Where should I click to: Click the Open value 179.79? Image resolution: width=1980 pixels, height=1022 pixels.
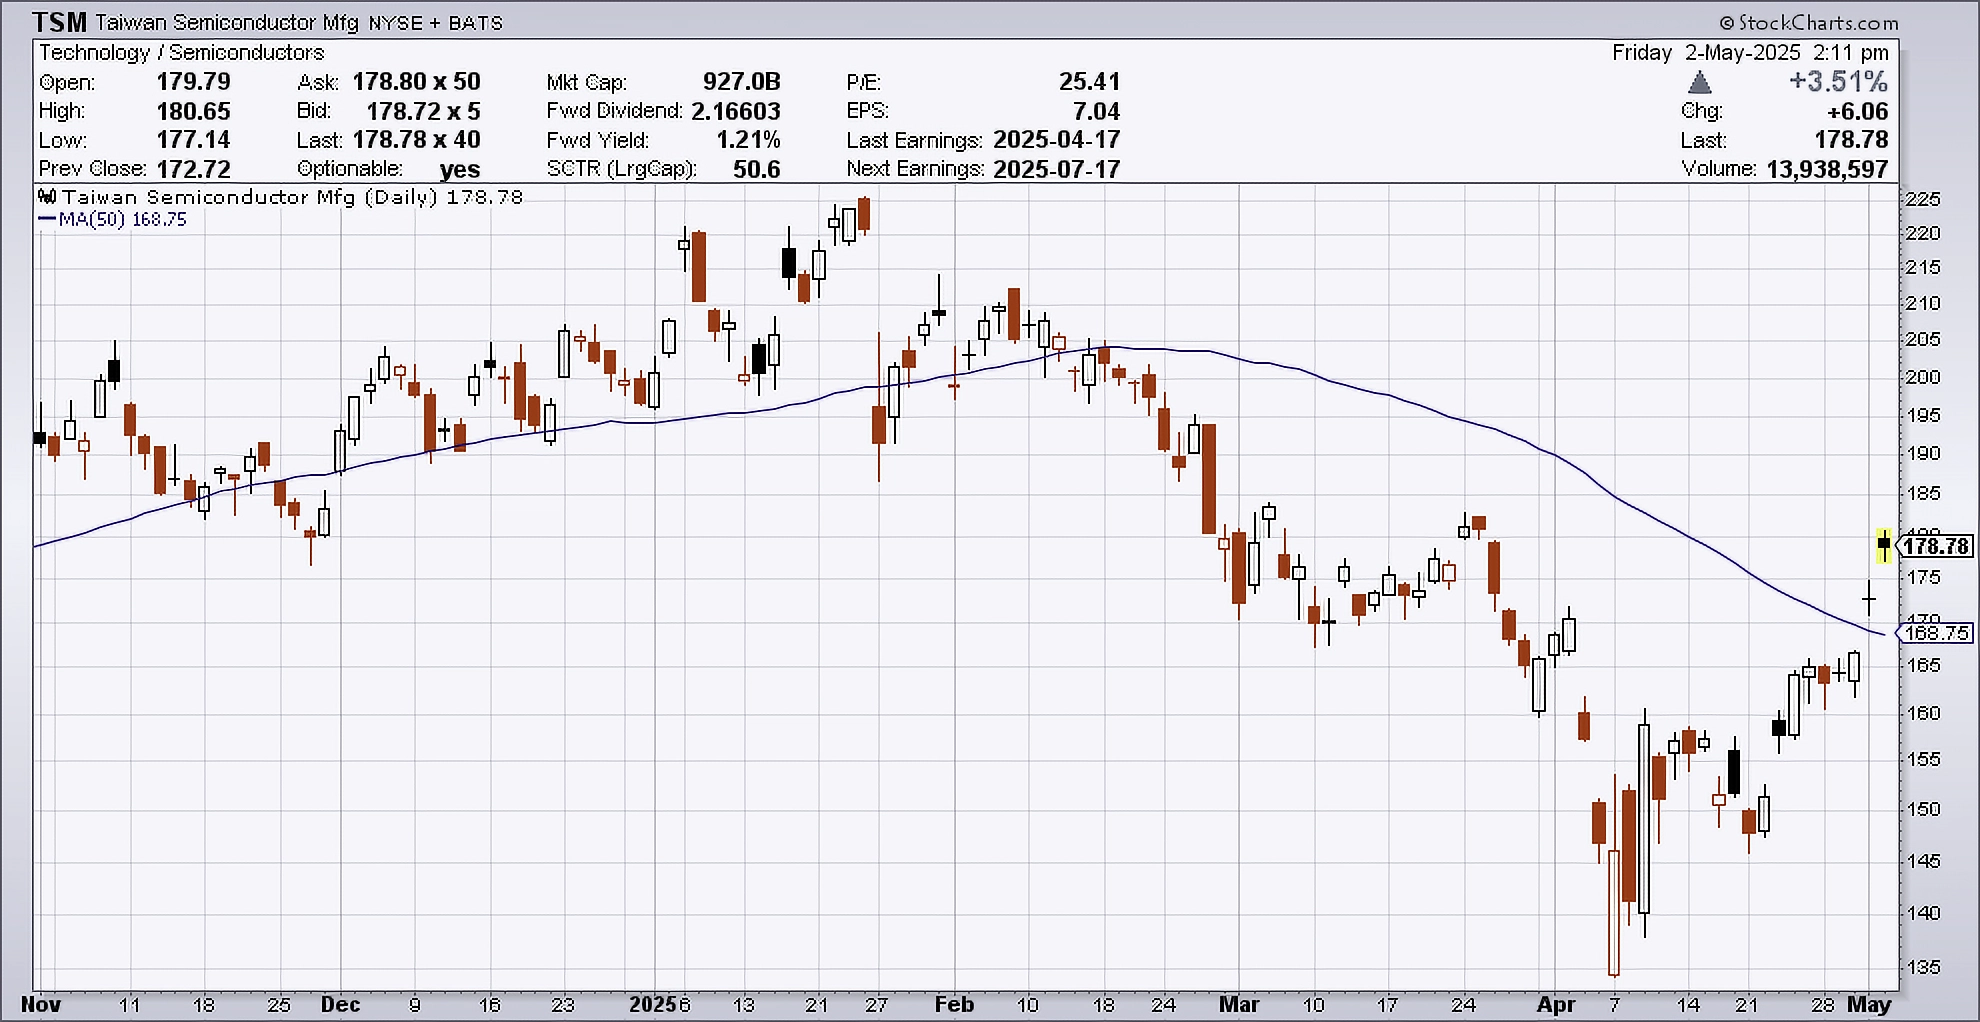point(193,82)
